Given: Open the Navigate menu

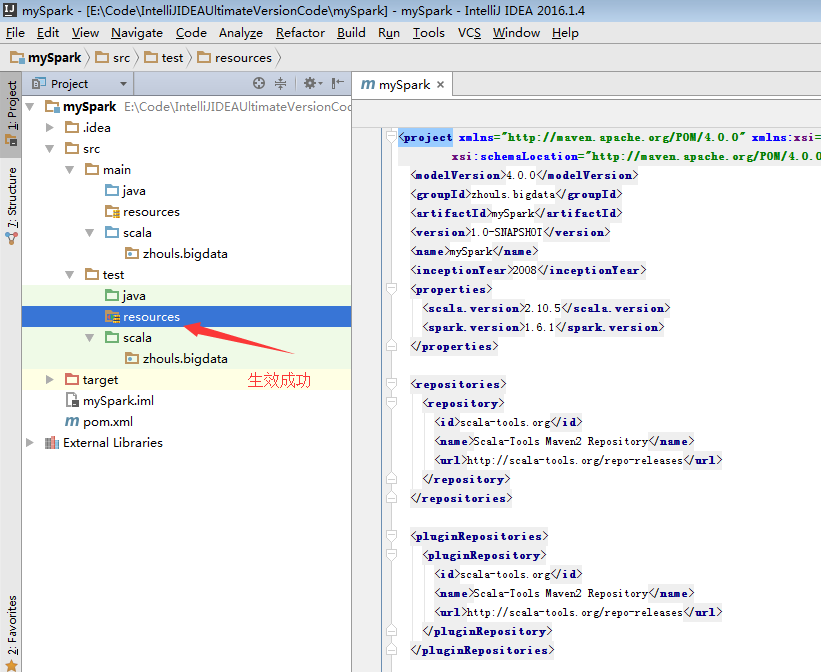Looking at the screenshot, I should click(x=137, y=33).
